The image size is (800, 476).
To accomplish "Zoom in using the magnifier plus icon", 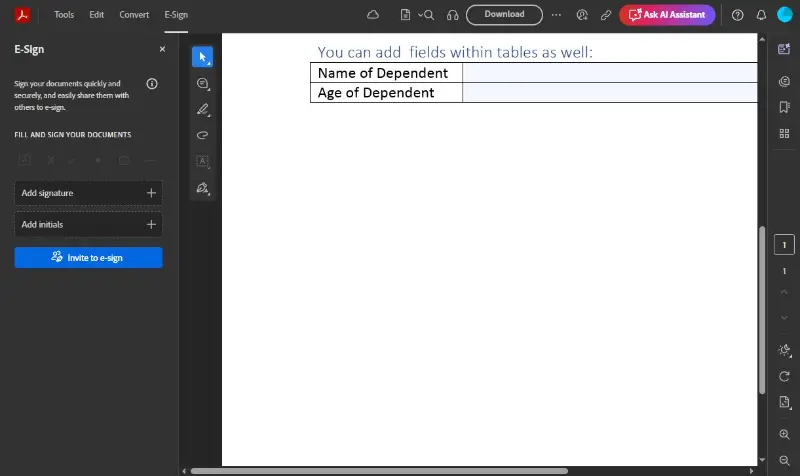I will (785, 435).
